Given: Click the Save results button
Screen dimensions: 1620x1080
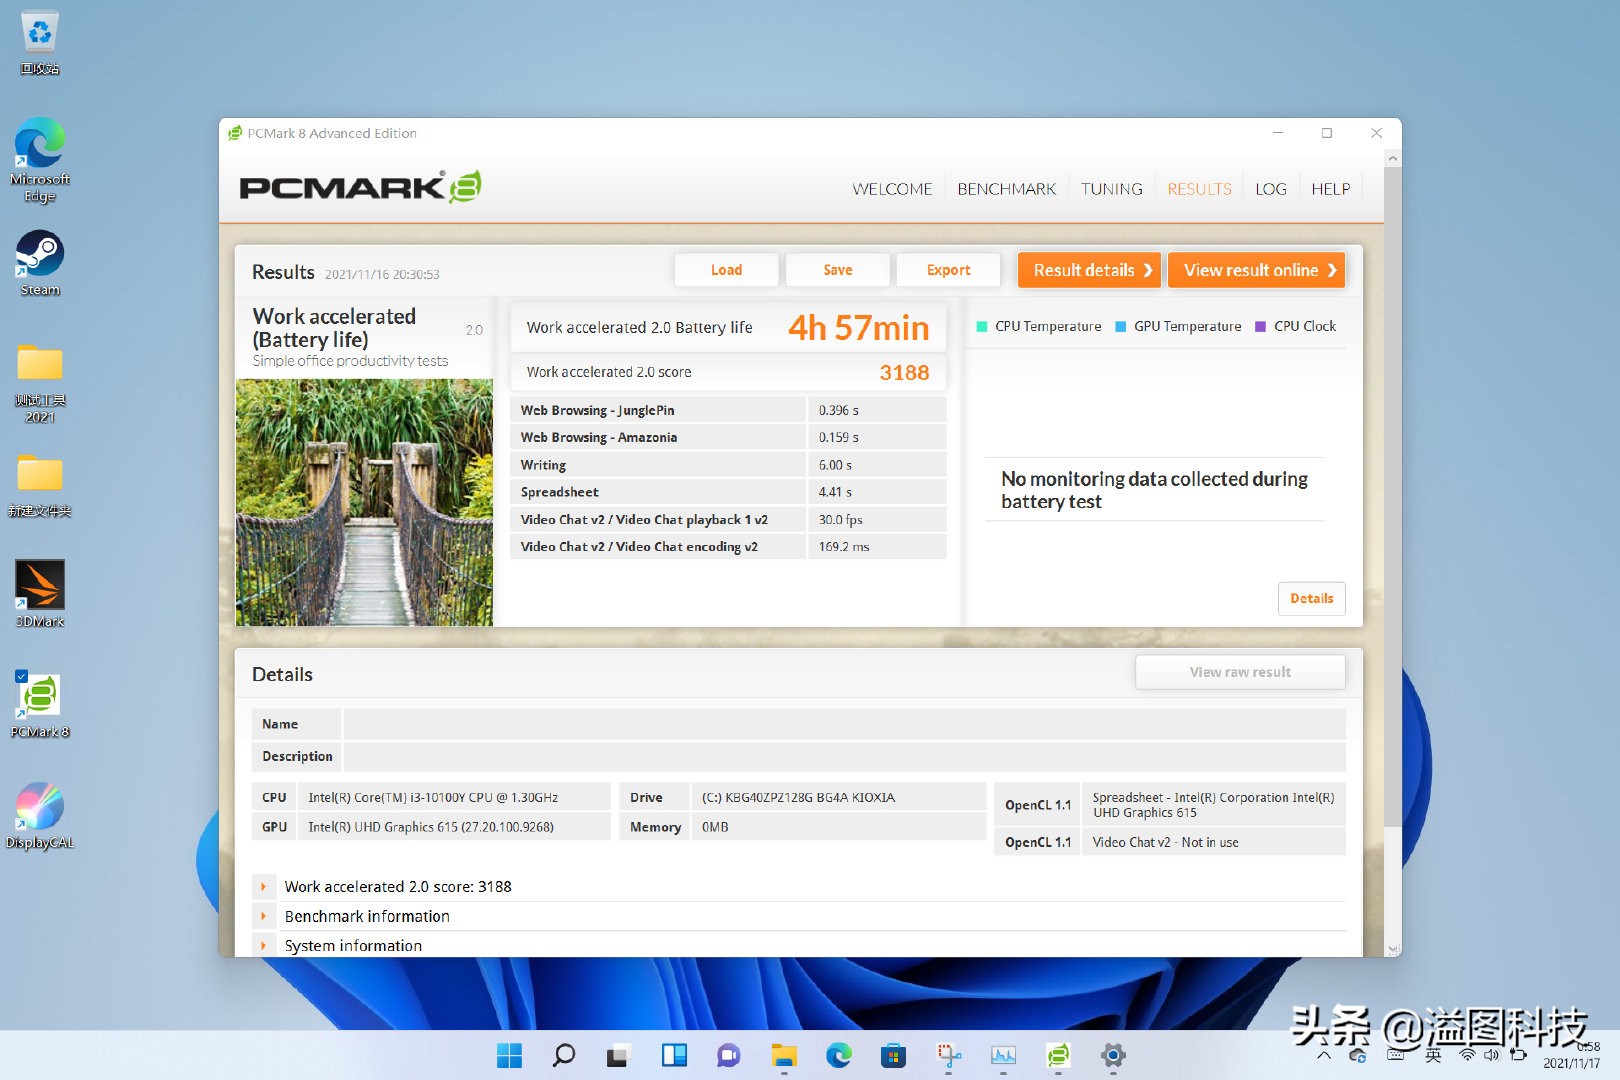Looking at the screenshot, I should click(x=837, y=270).
